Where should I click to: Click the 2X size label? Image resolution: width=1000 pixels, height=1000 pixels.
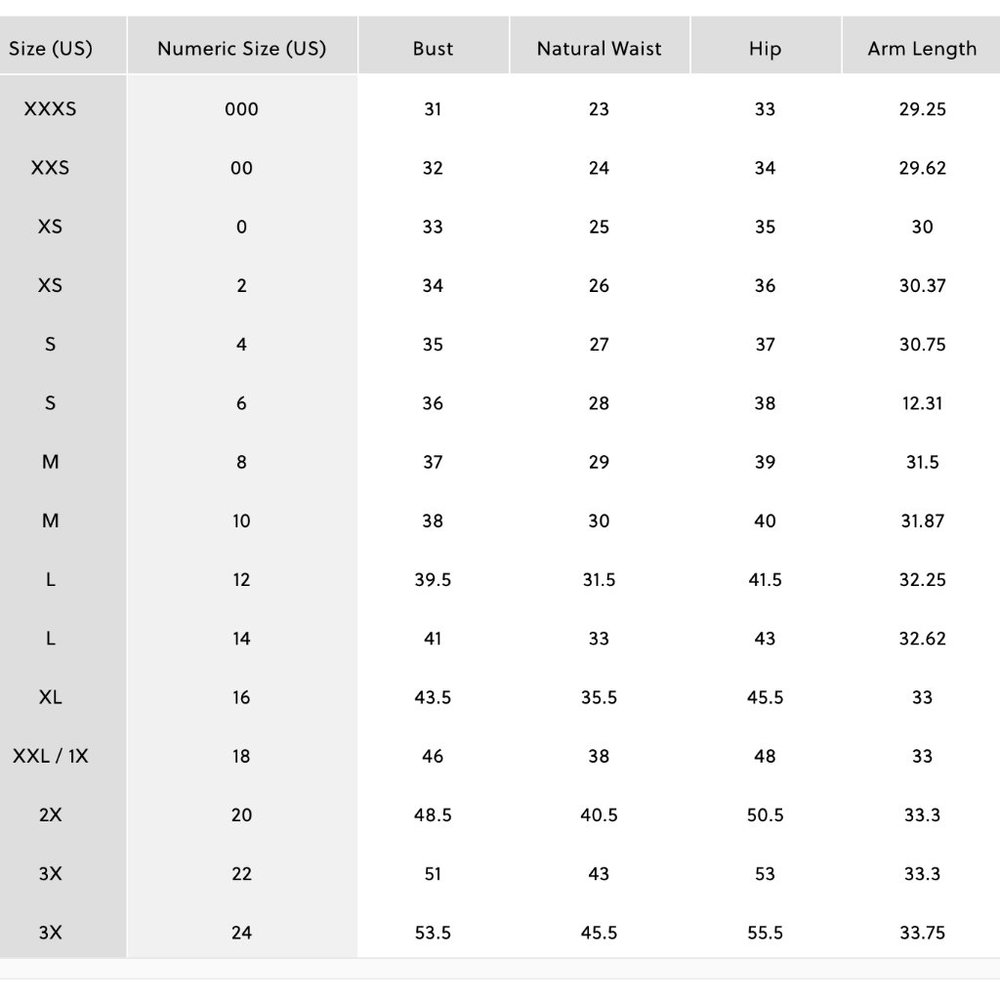pyautogui.click(x=50, y=814)
